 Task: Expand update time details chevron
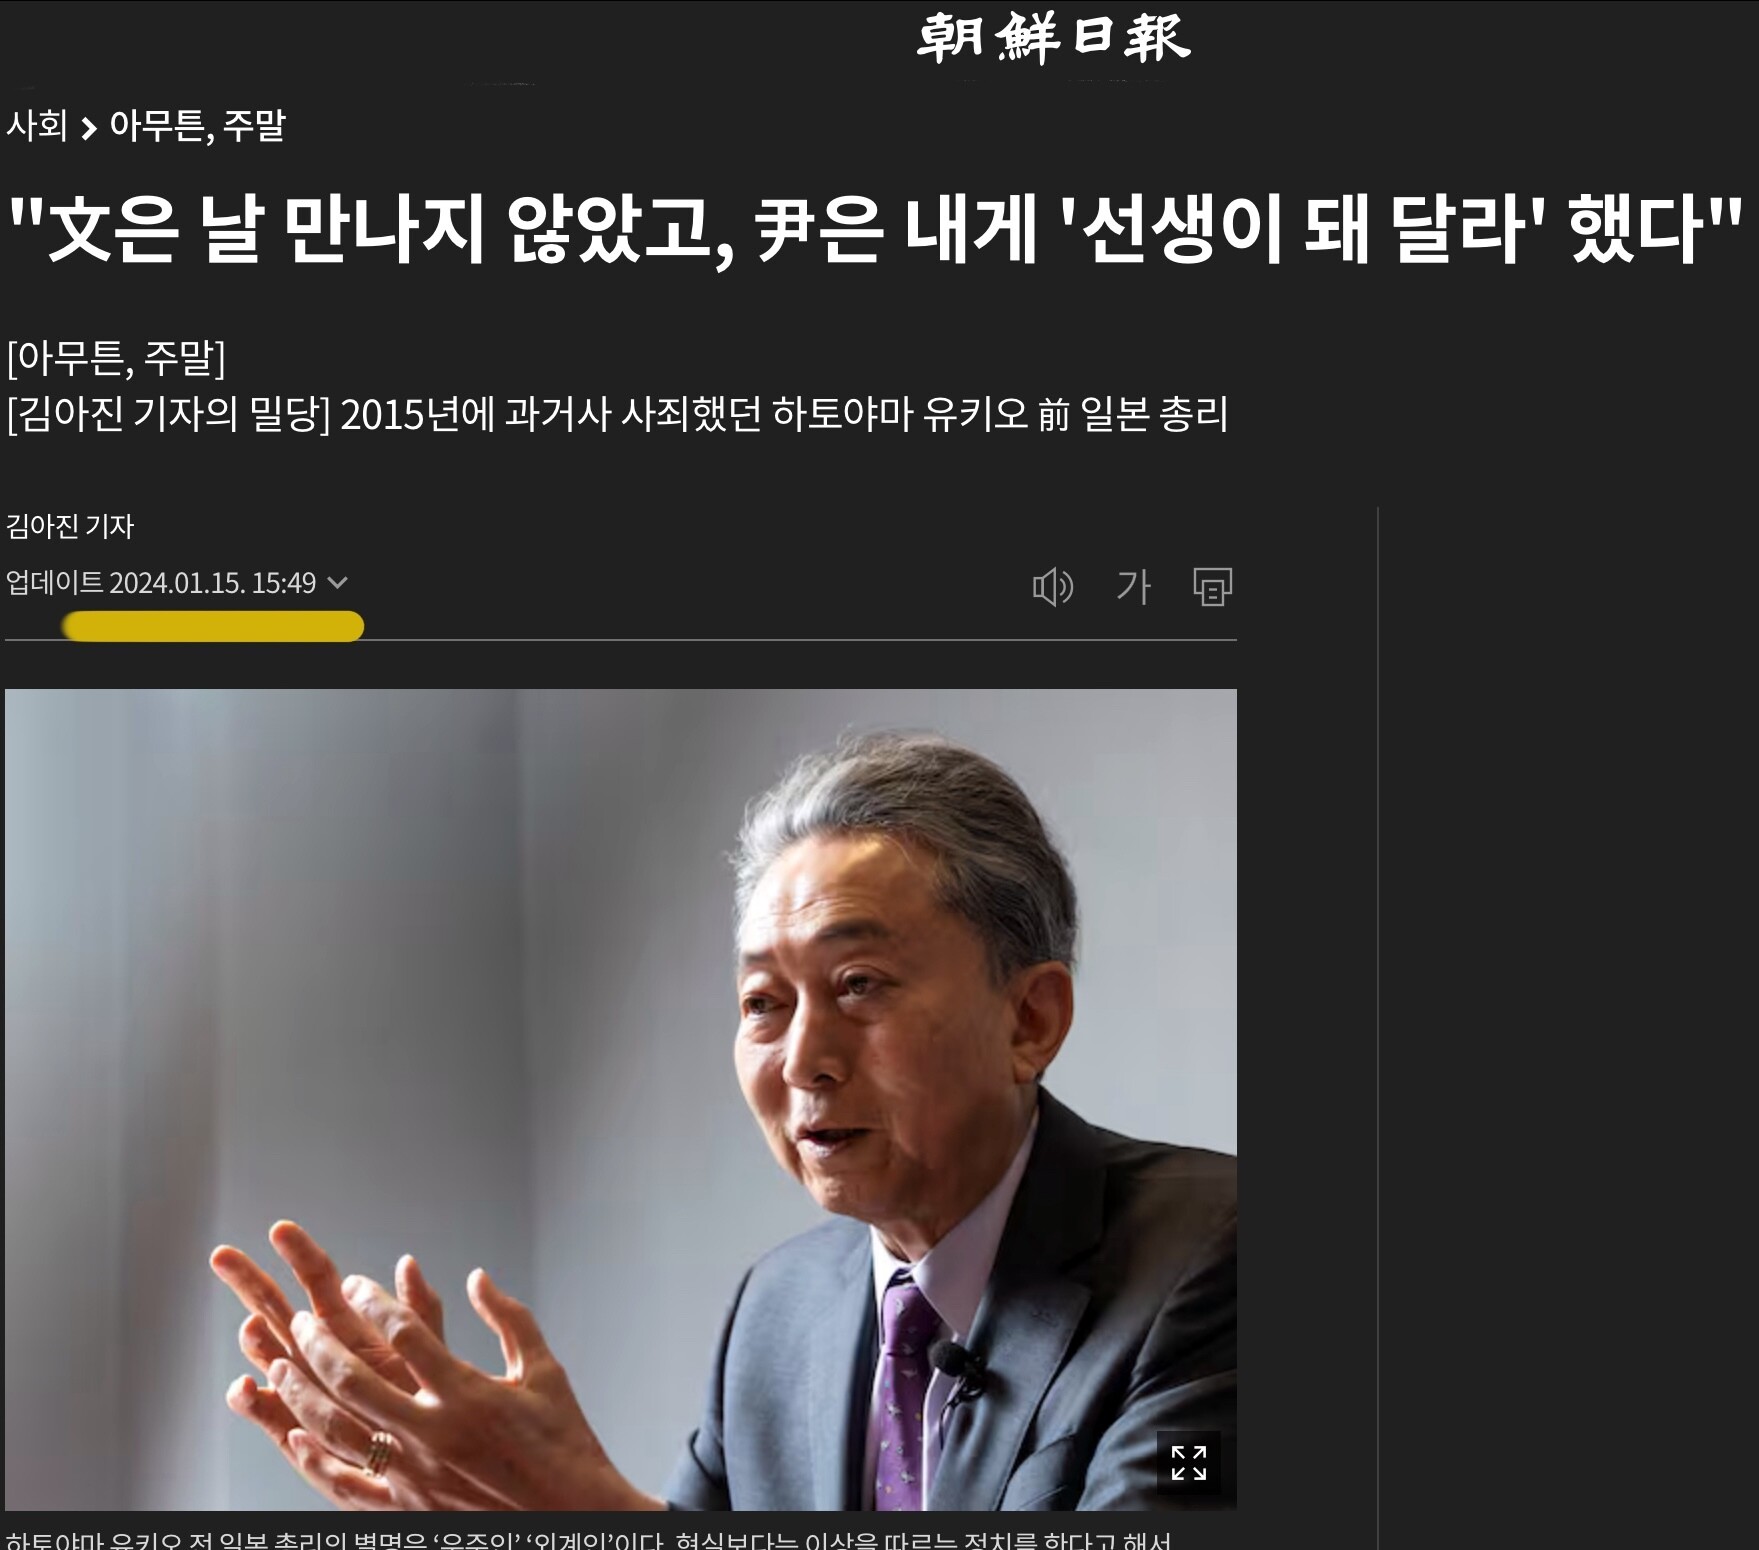tap(338, 582)
